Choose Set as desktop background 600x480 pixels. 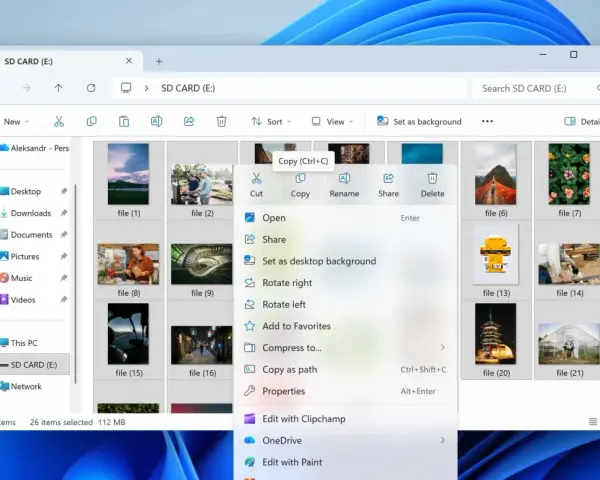coord(345,261)
